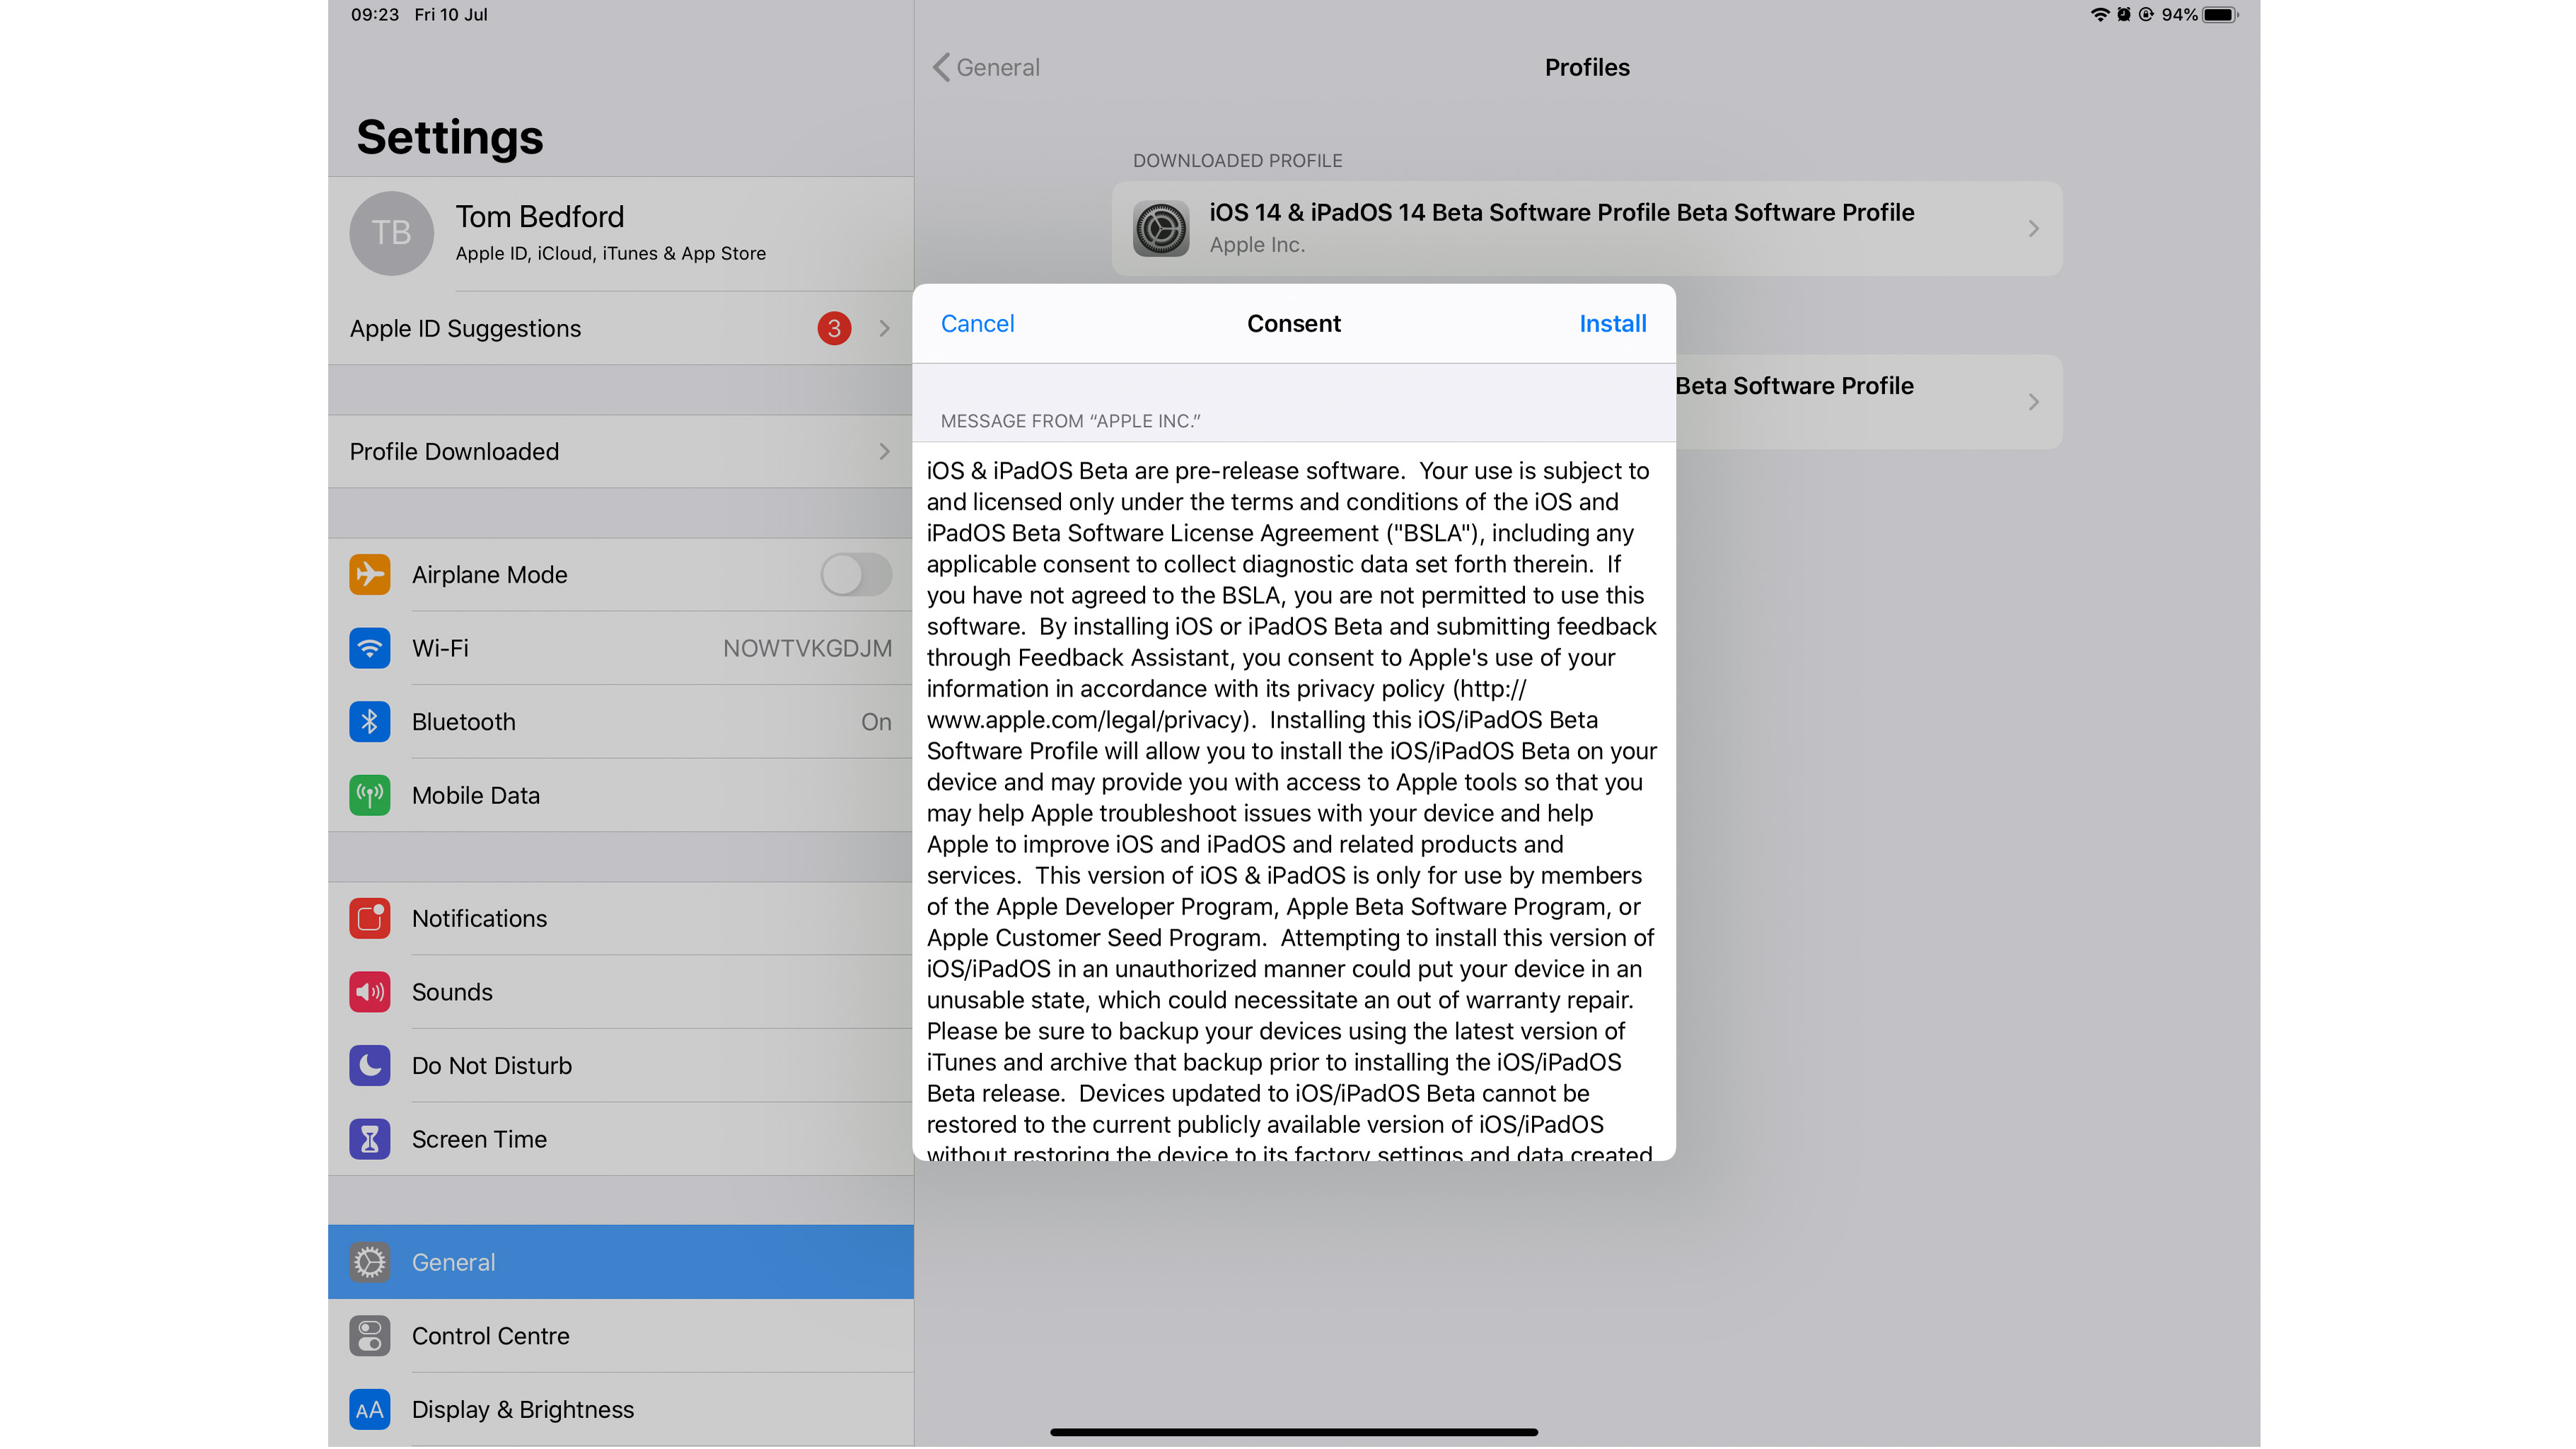Go back using the General chevron

940,67
